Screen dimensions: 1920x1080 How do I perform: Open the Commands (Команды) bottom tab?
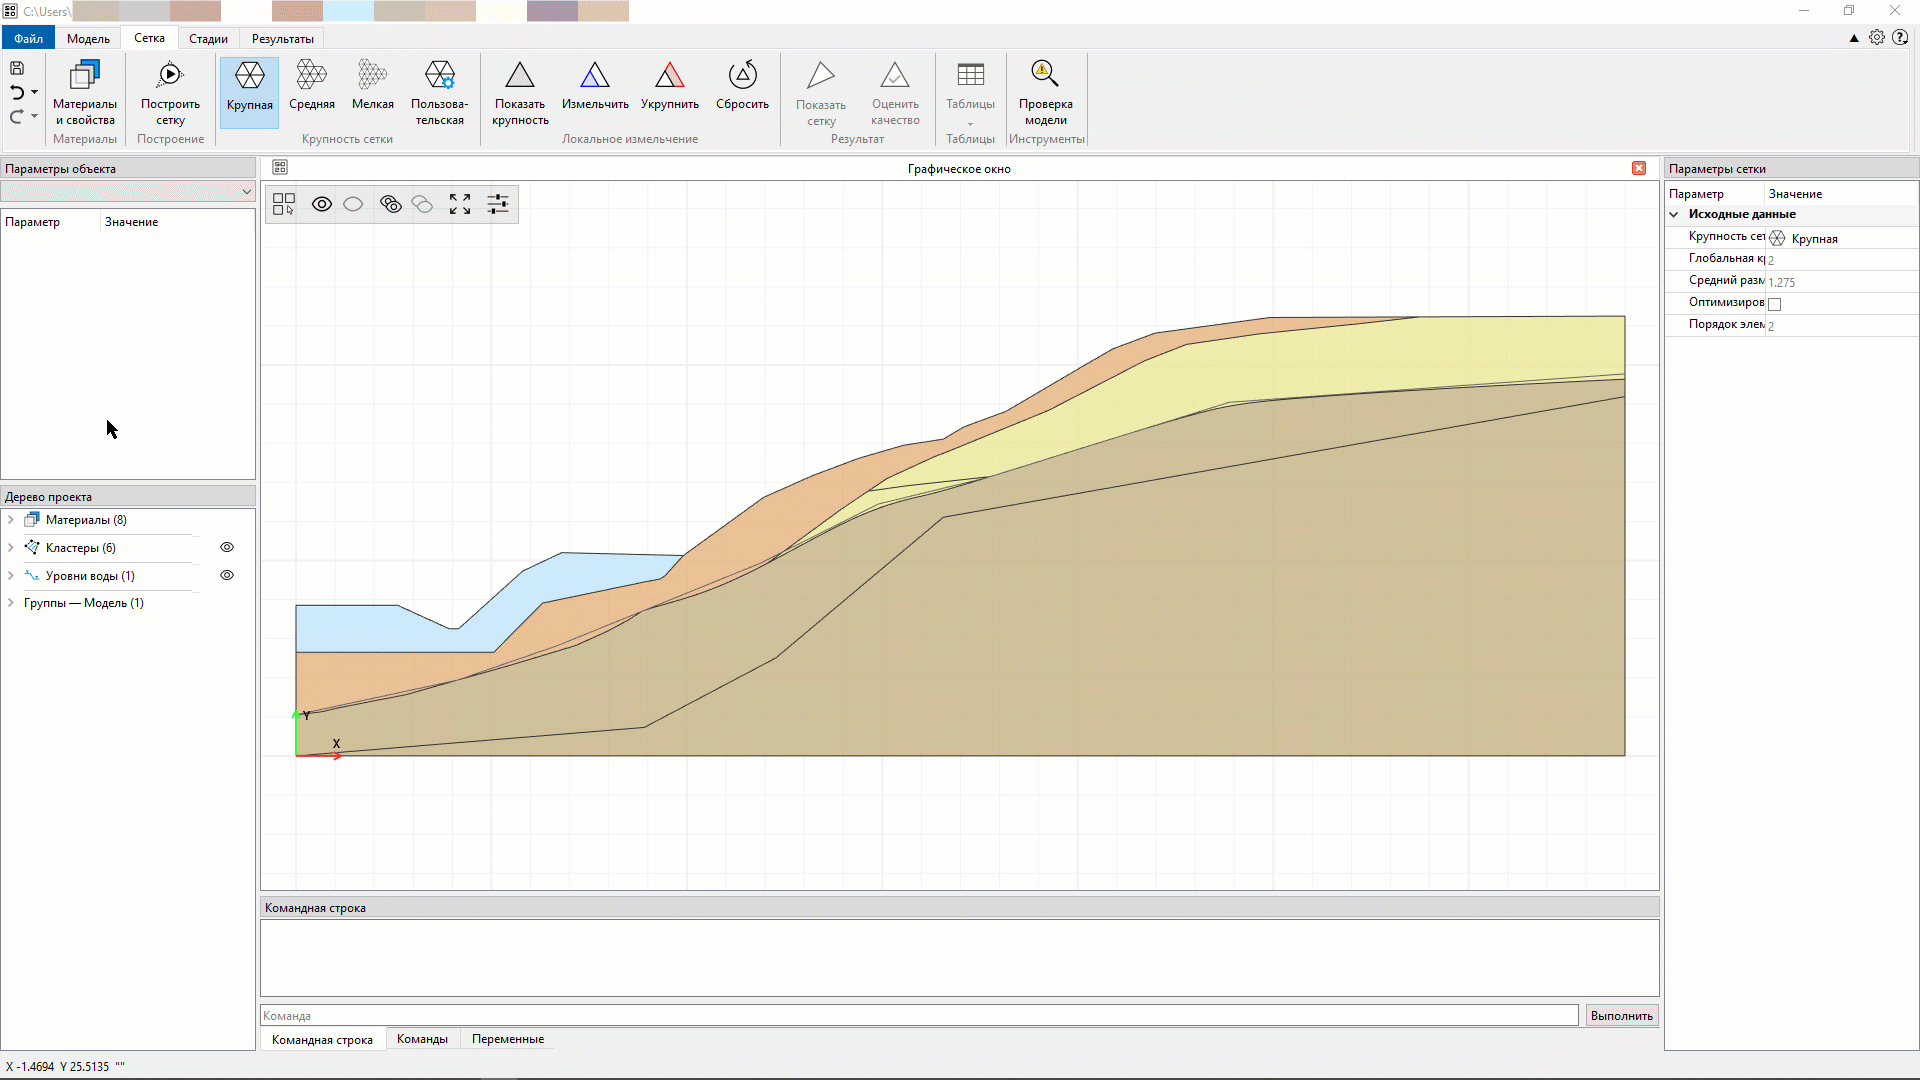422,1039
